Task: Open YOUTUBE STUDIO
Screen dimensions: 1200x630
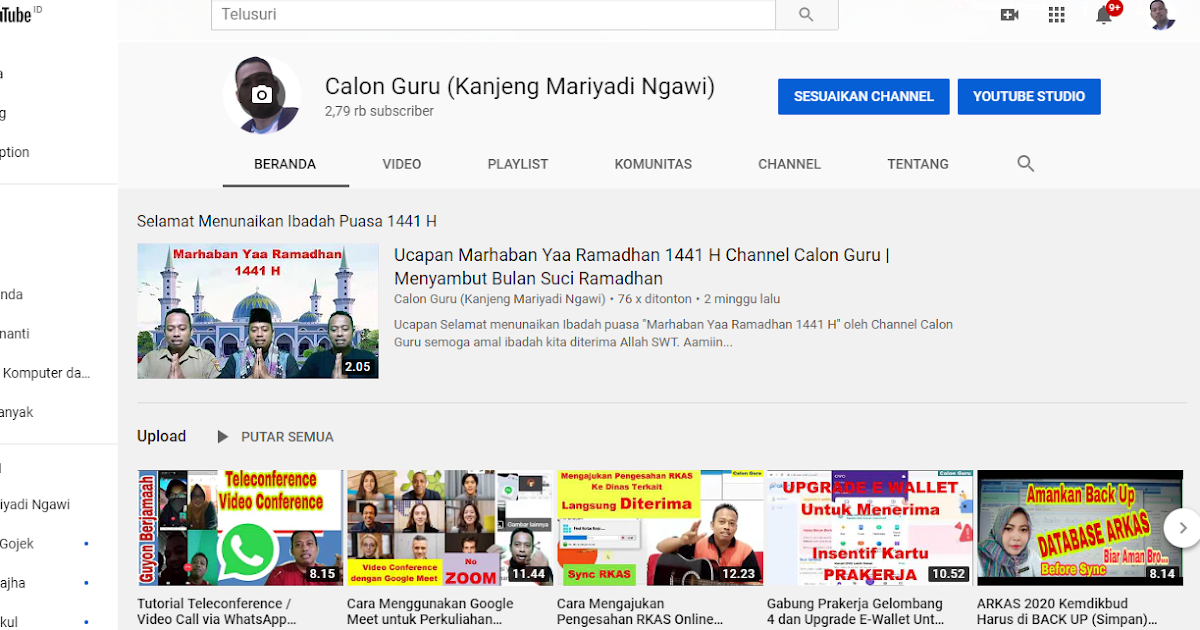Action: pyautogui.click(x=1029, y=96)
